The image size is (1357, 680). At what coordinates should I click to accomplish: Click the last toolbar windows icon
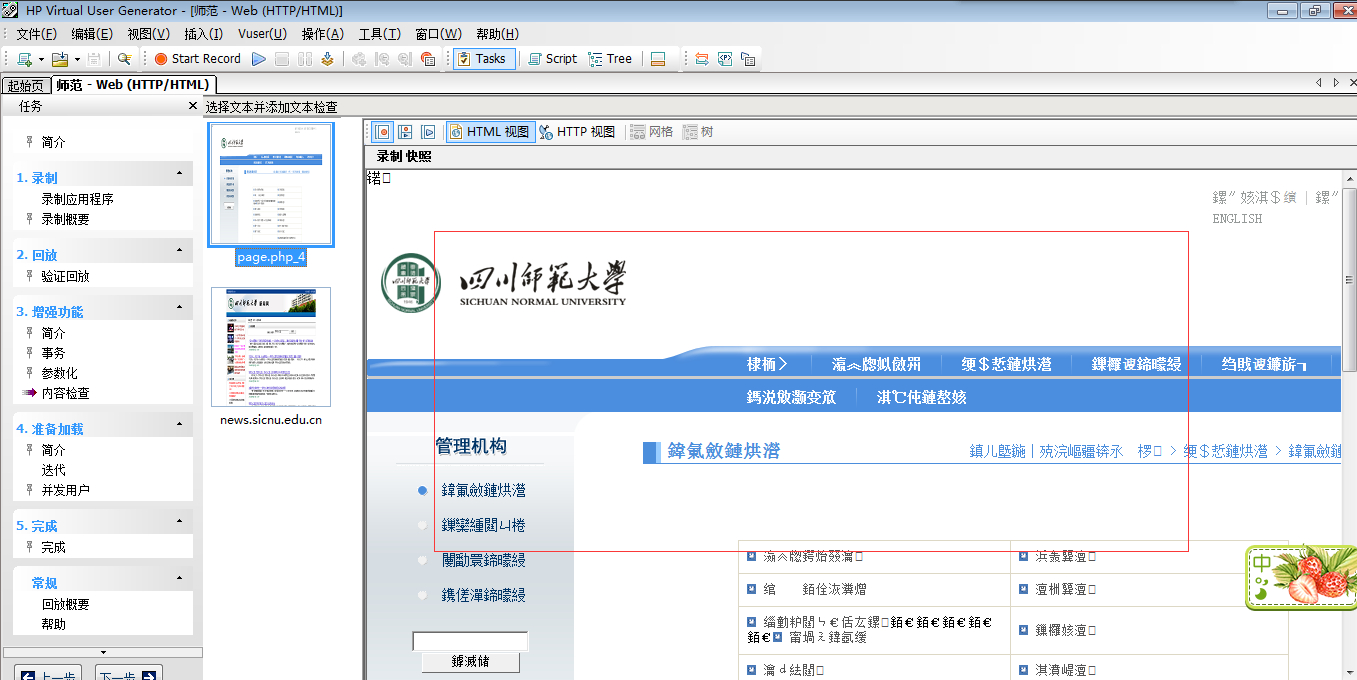(748, 59)
